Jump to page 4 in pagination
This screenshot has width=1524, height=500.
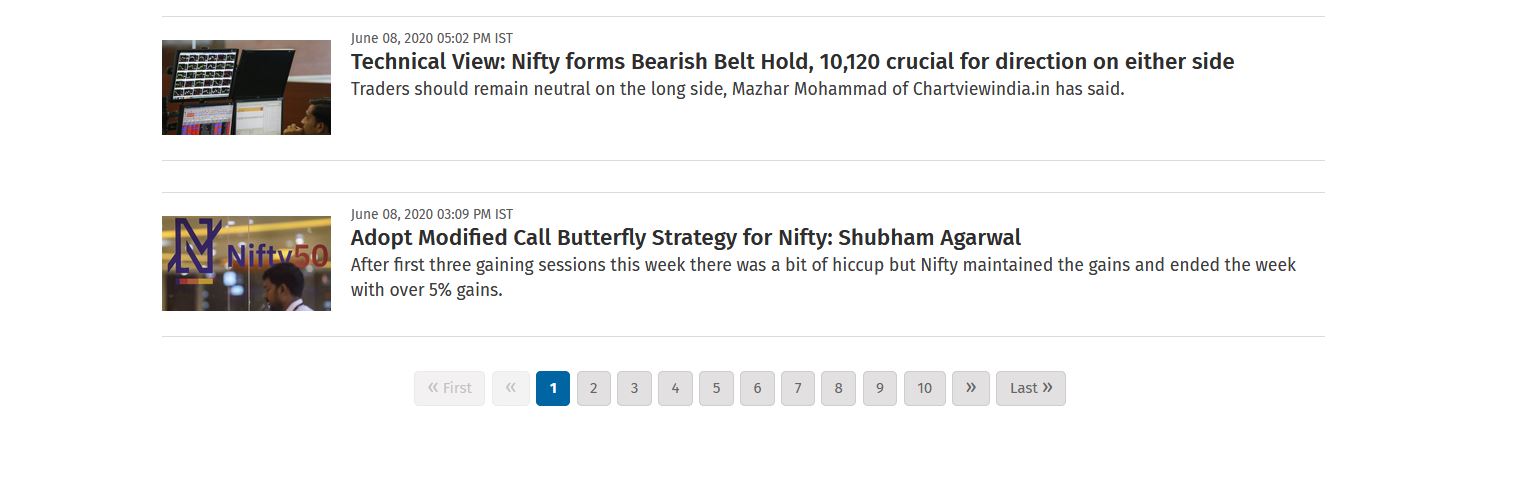click(x=675, y=388)
